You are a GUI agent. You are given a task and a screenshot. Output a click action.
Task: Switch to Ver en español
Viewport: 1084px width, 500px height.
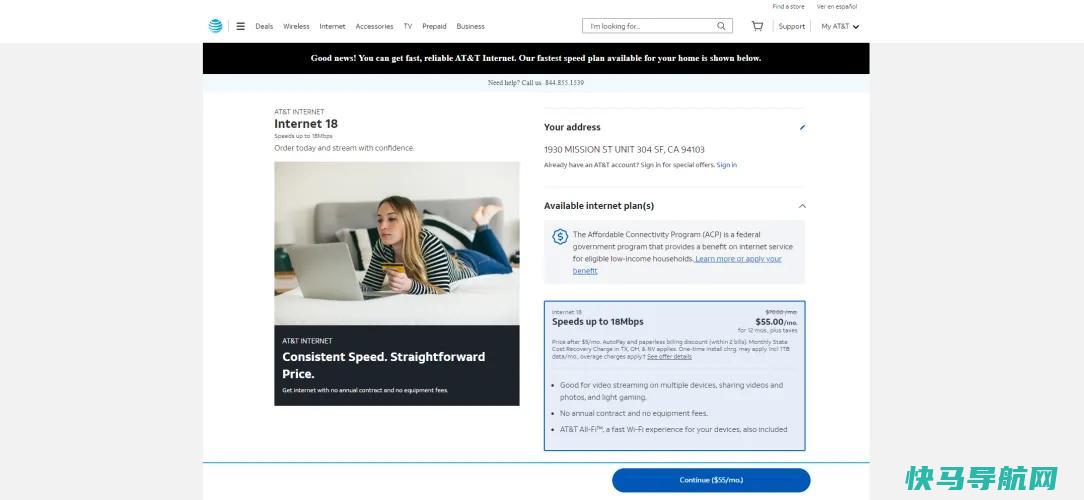click(837, 6)
